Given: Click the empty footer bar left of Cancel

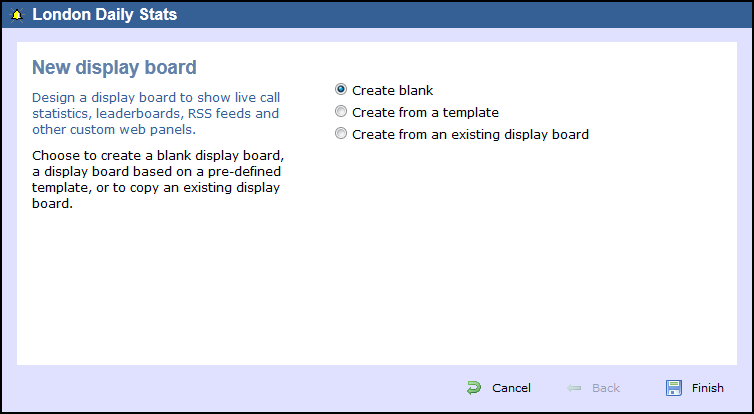Looking at the screenshot, I should point(230,388).
